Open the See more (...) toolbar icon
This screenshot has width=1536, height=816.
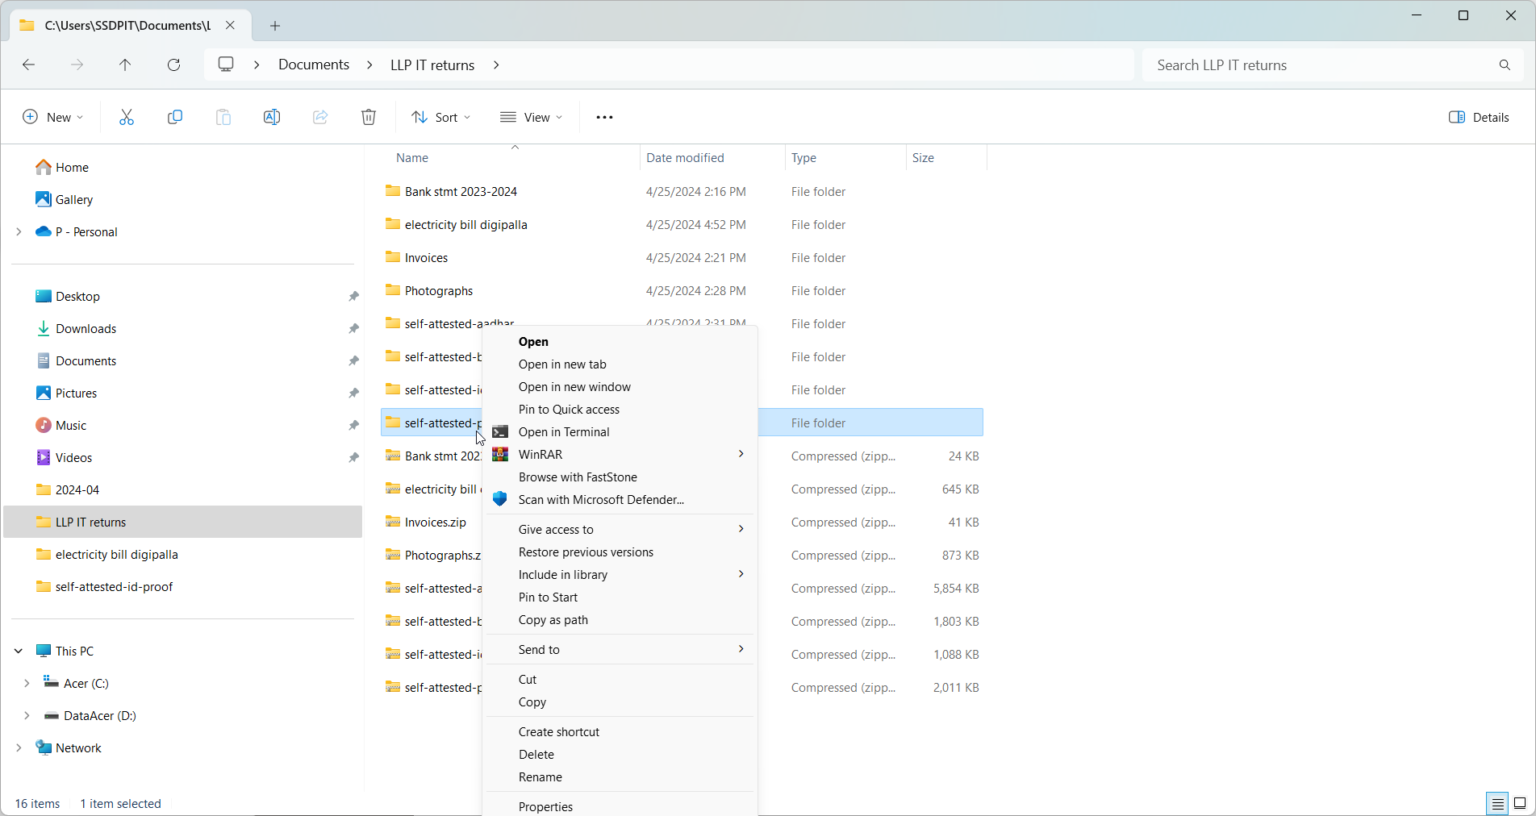[x=604, y=117]
